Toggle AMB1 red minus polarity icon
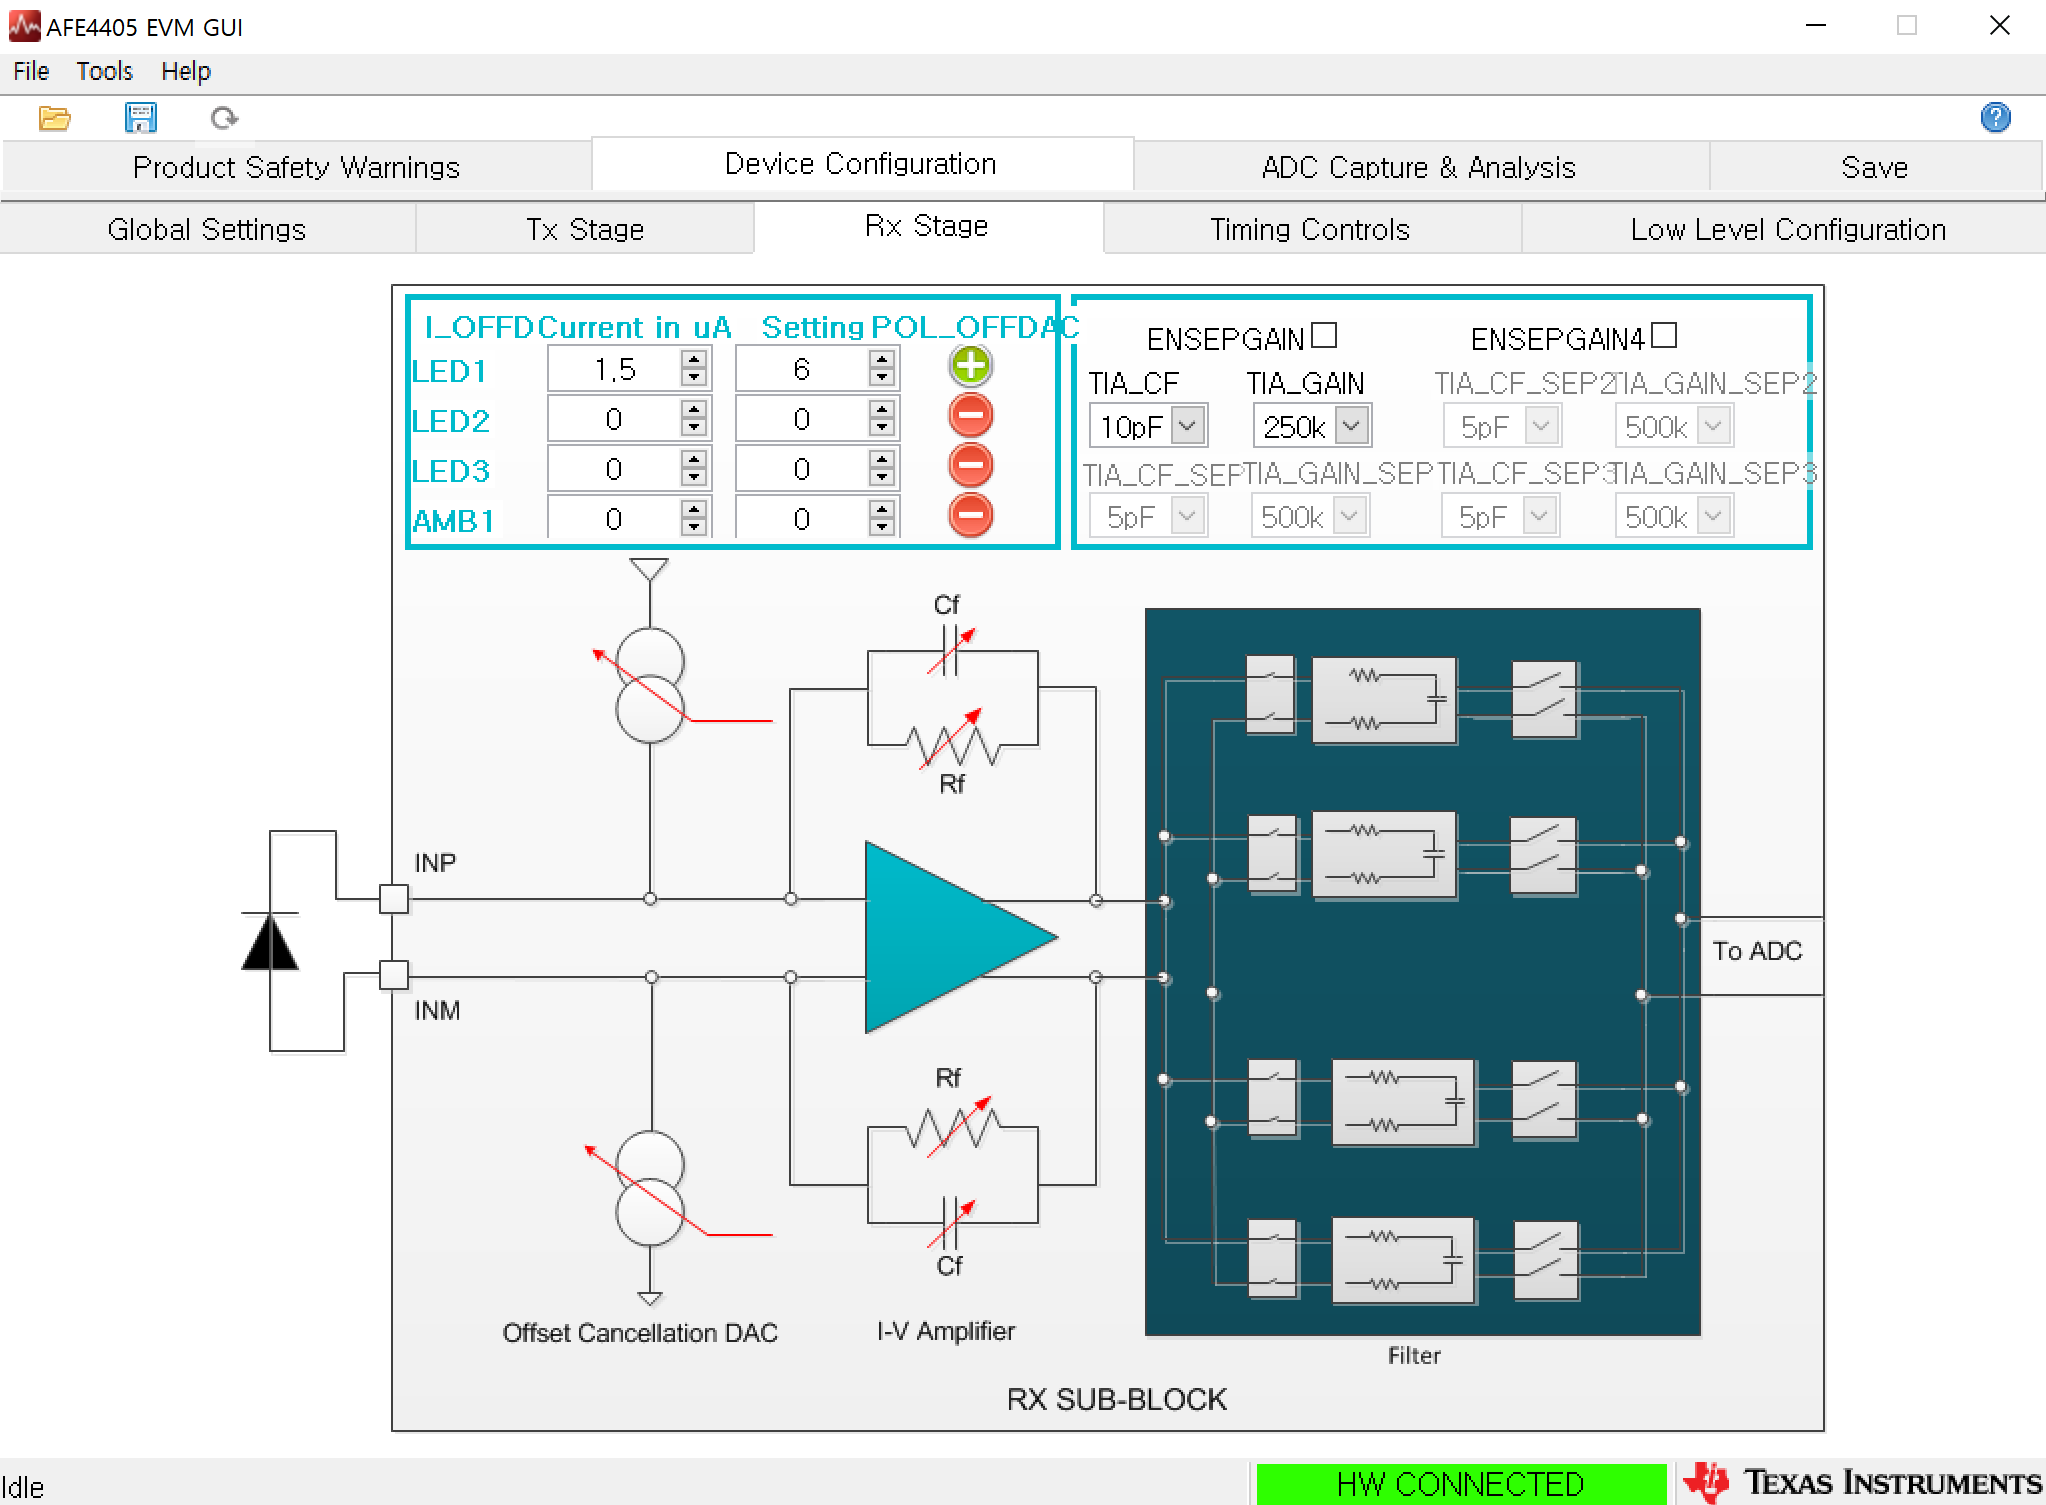 [x=970, y=516]
